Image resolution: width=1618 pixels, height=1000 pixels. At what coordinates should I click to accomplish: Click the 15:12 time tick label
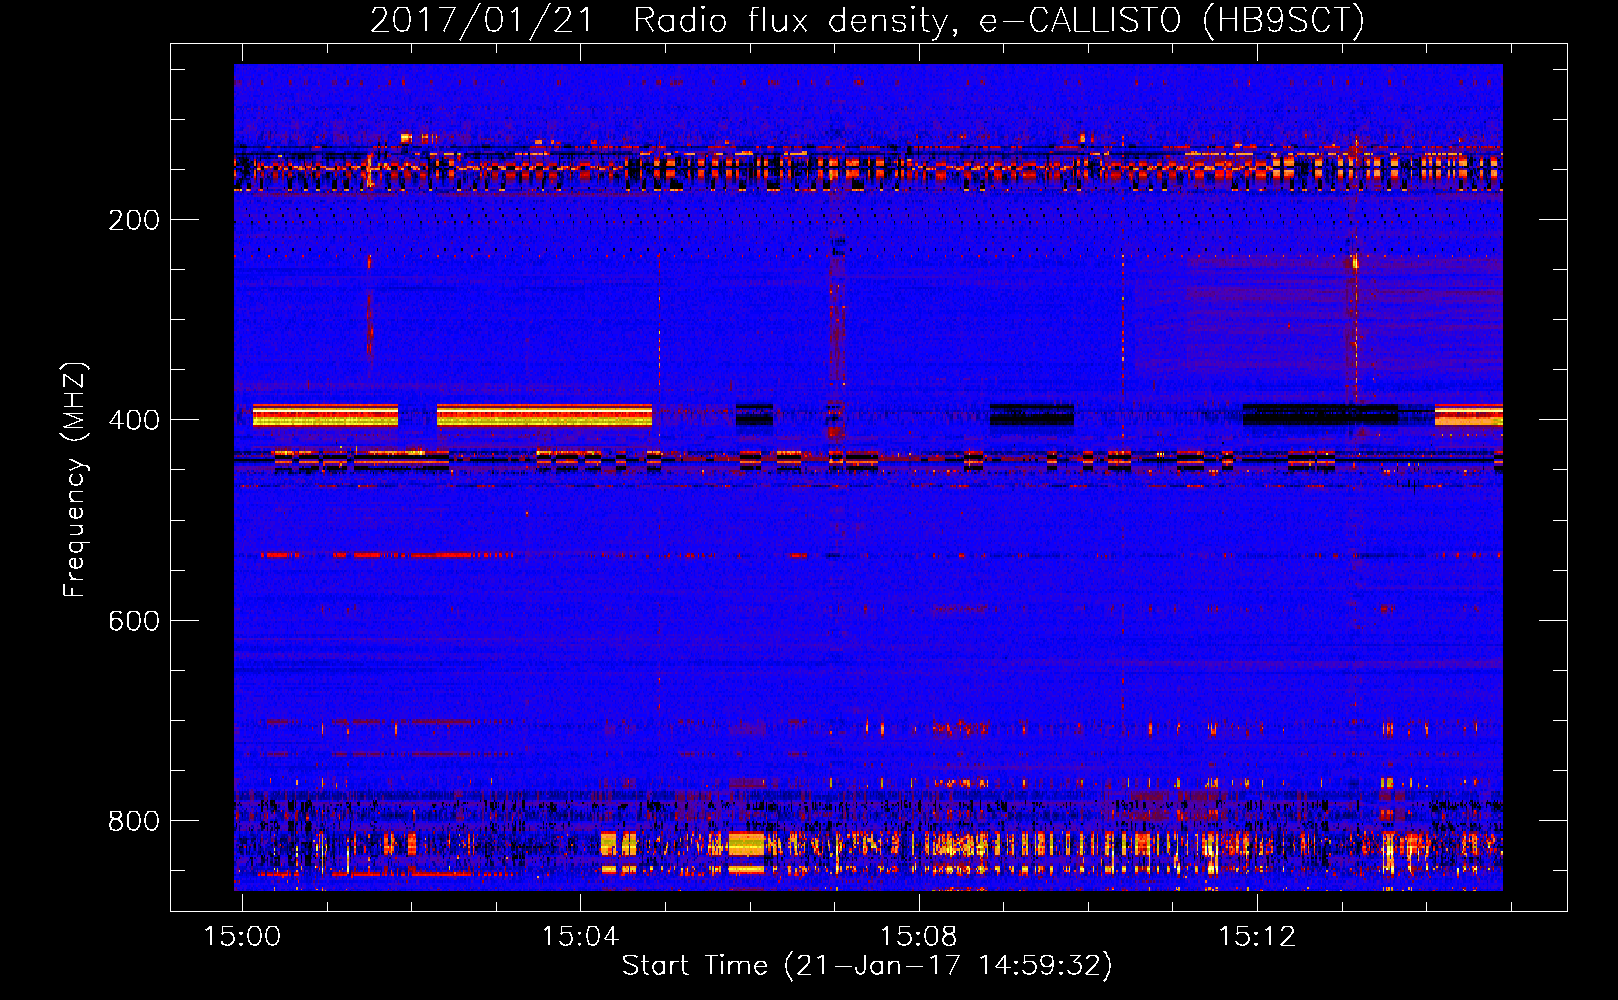click(x=1256, y=936)
